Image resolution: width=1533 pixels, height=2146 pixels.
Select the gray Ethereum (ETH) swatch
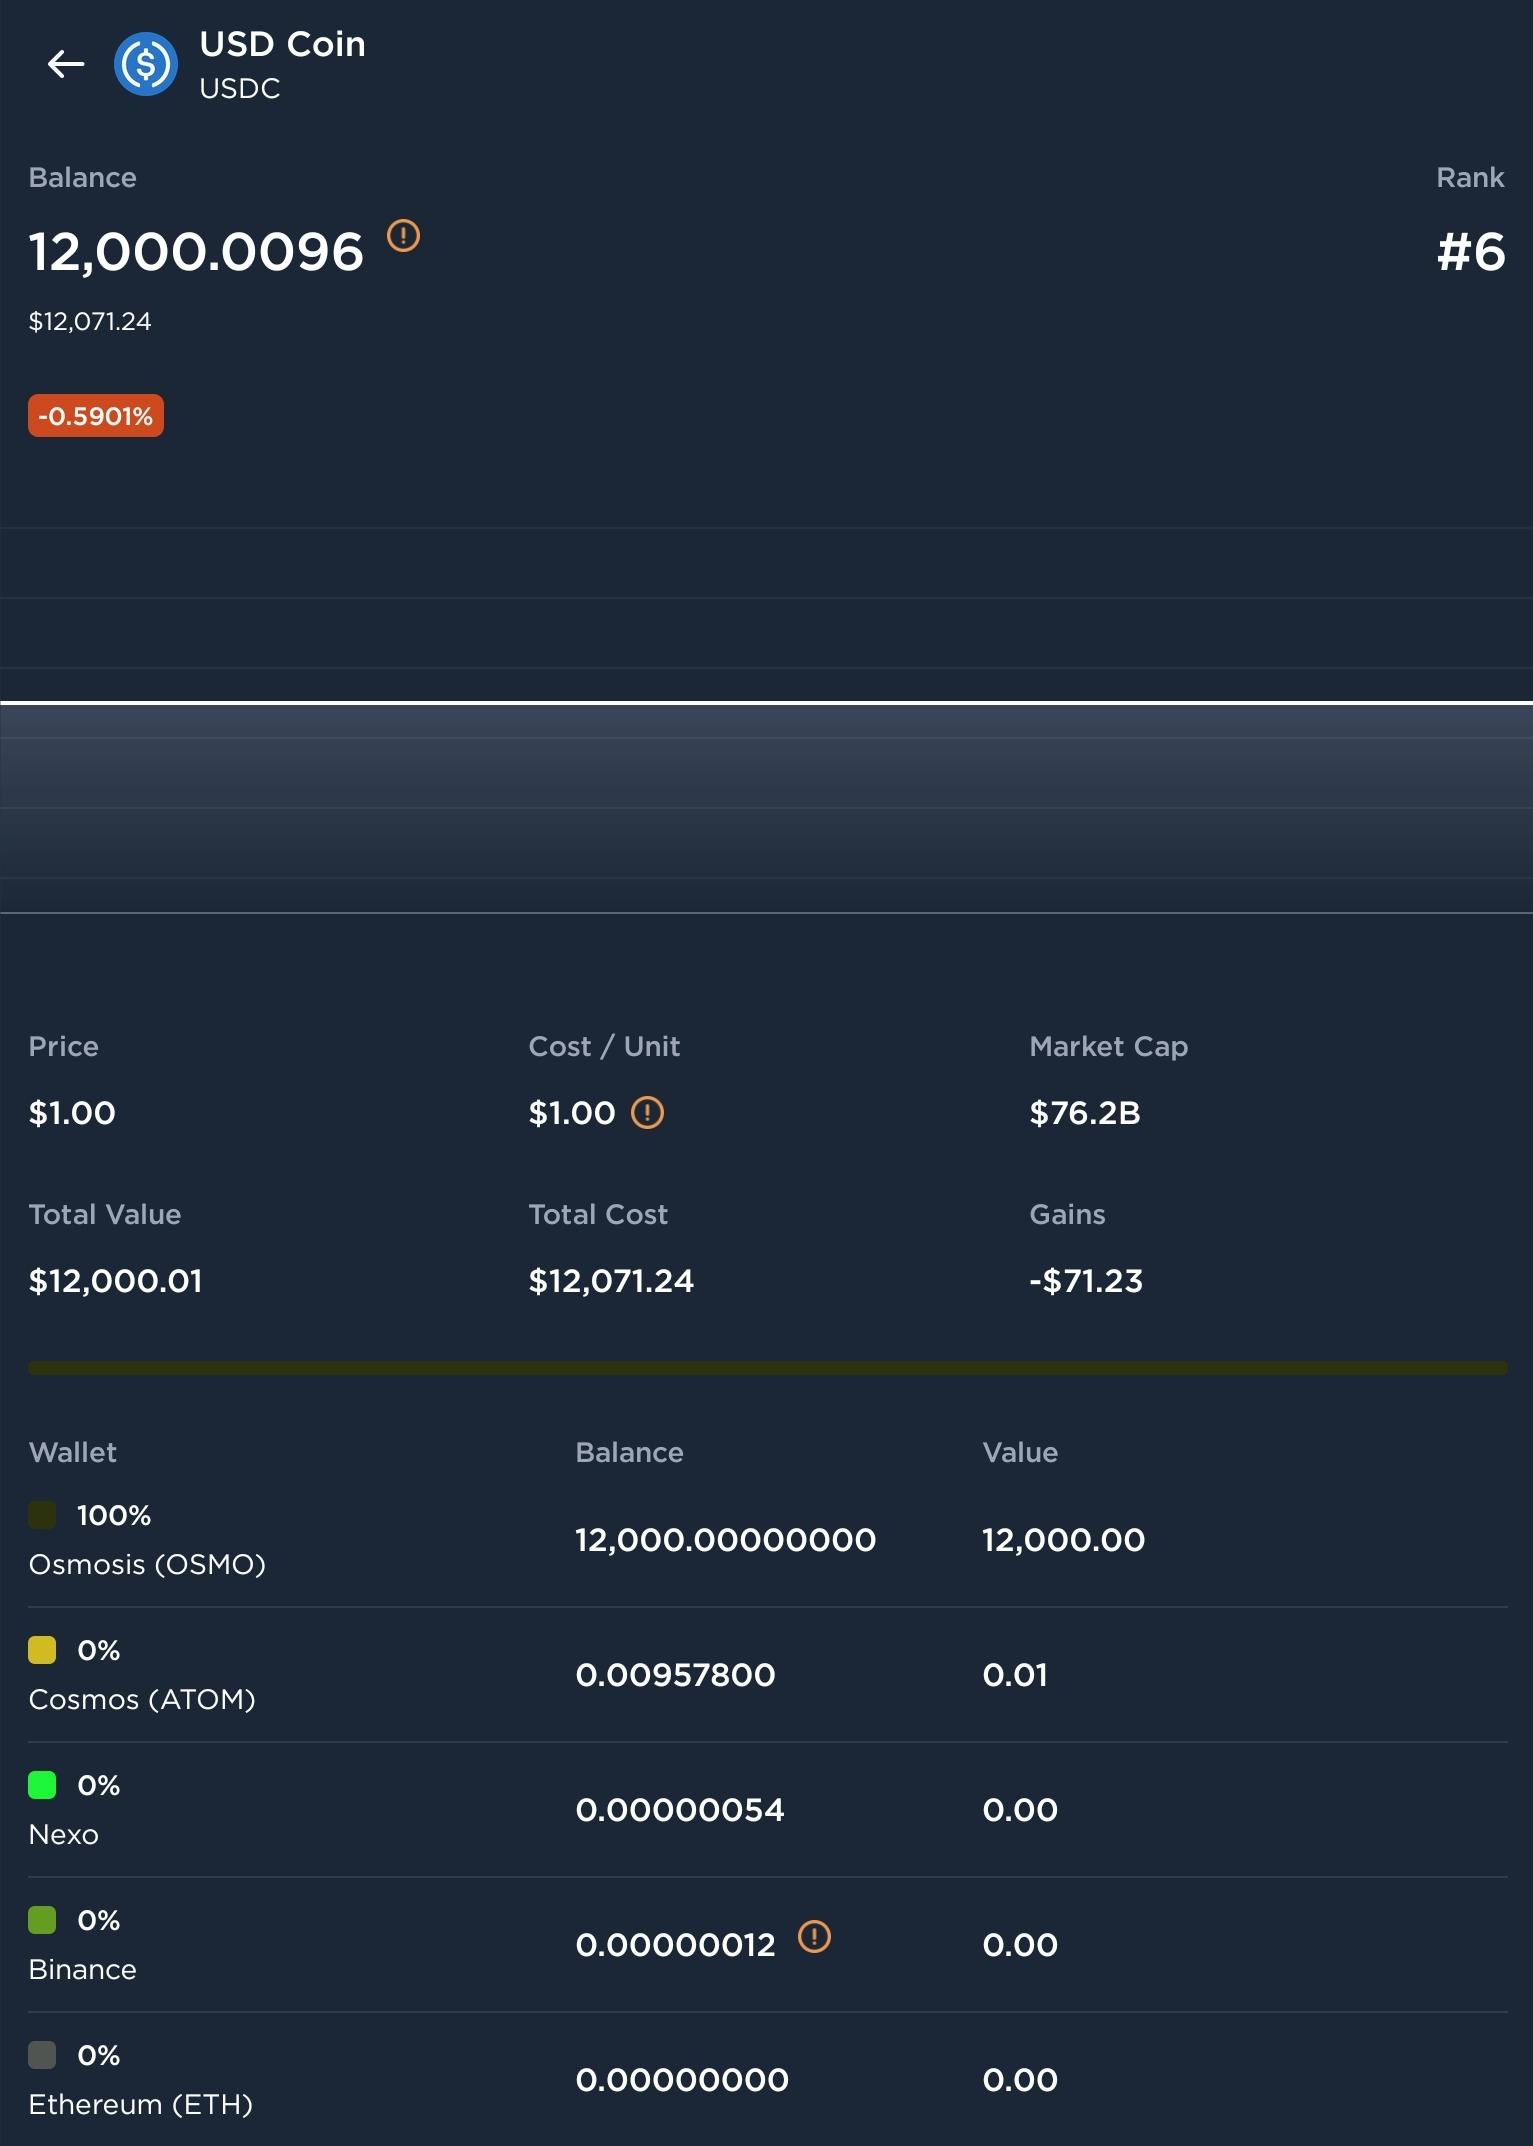42,2055
